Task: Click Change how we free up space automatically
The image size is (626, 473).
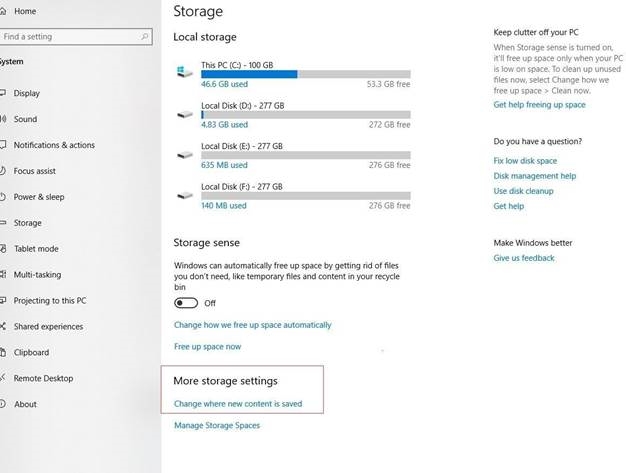Action: tap(252, 325)
